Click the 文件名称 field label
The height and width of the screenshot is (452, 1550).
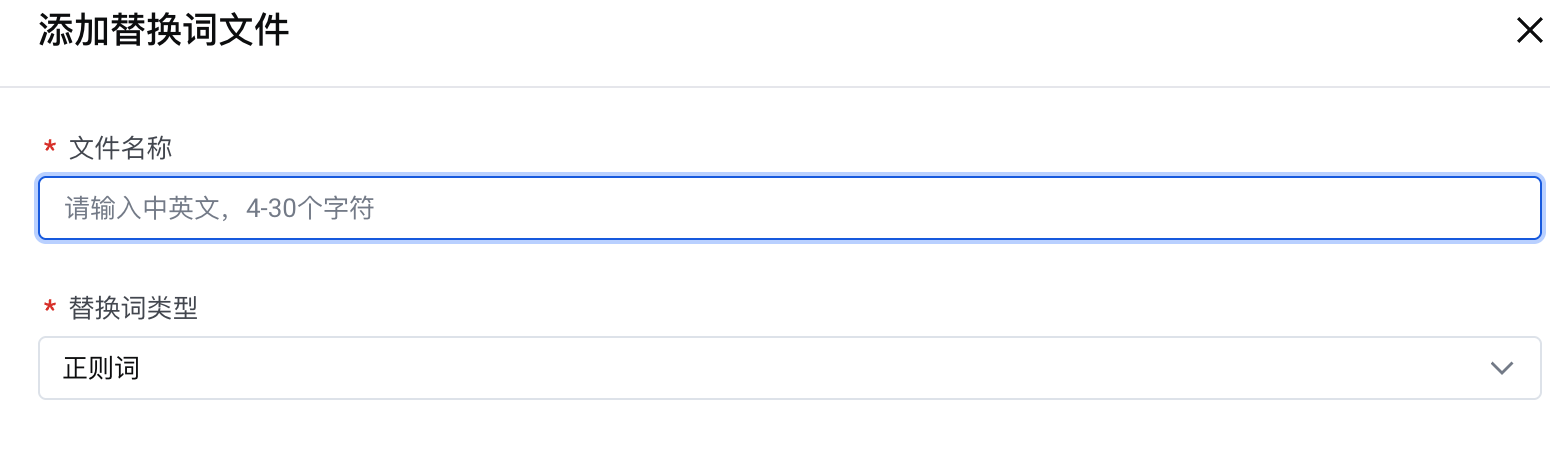coord(120,148)
